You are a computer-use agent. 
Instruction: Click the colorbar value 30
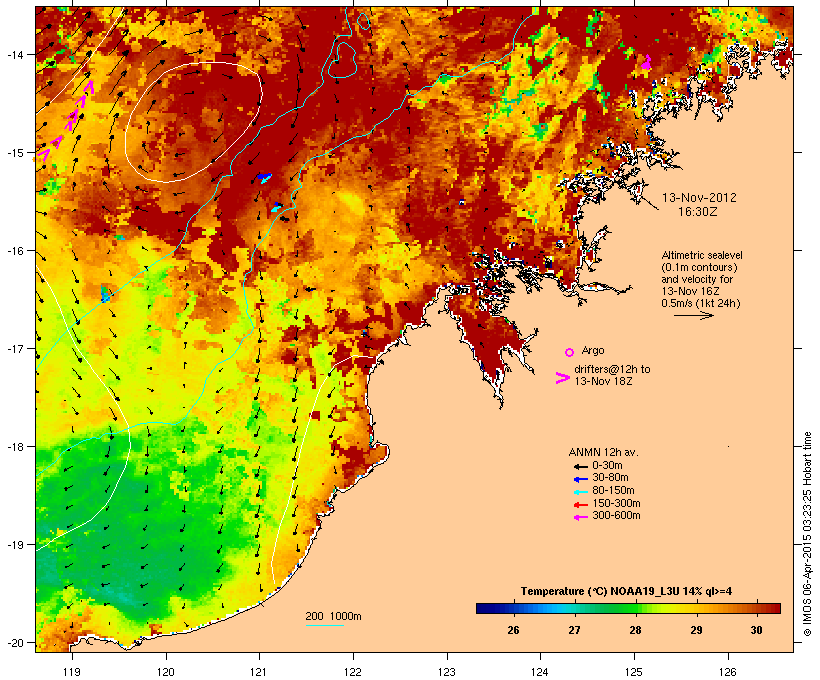tap(756, 630)
